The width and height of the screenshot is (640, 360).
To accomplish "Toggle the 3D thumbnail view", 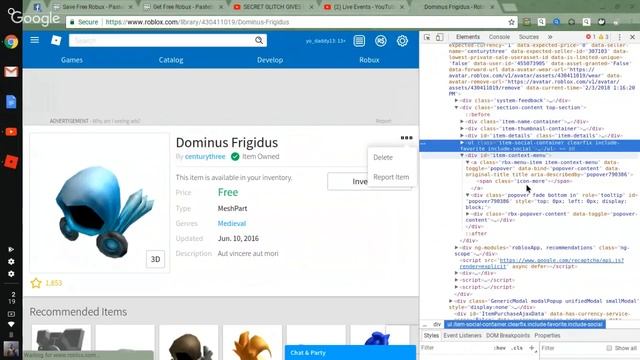I will pos(156,259).
